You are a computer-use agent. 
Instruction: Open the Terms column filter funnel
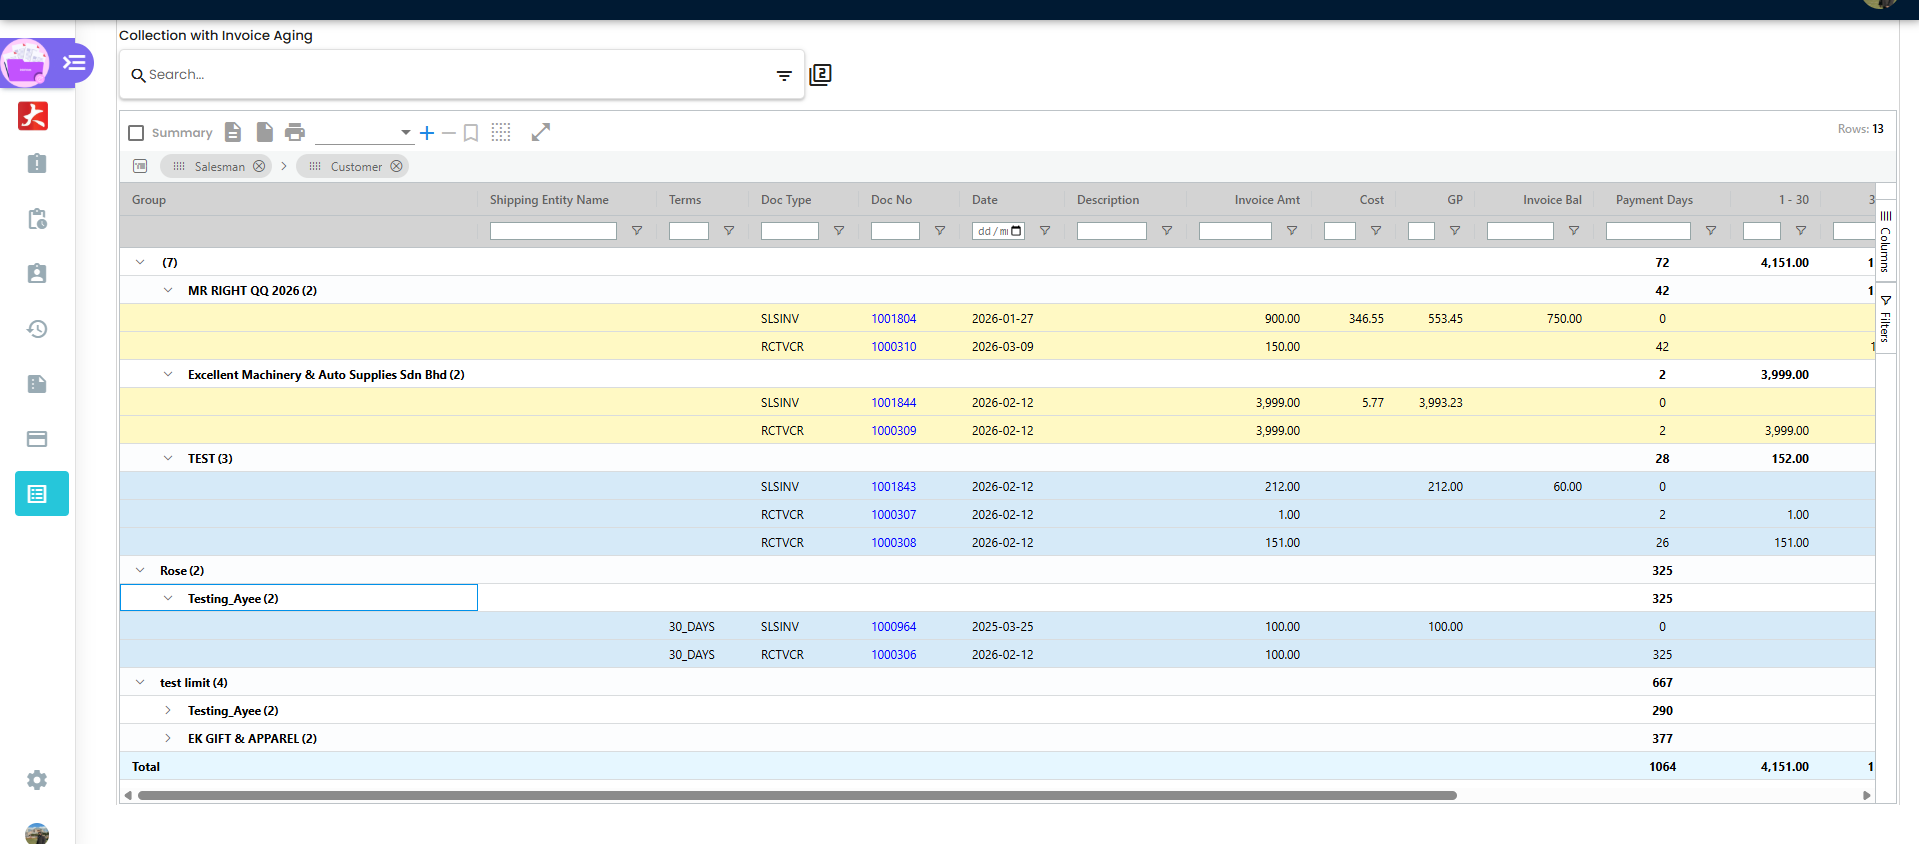(x=729, y=231)
